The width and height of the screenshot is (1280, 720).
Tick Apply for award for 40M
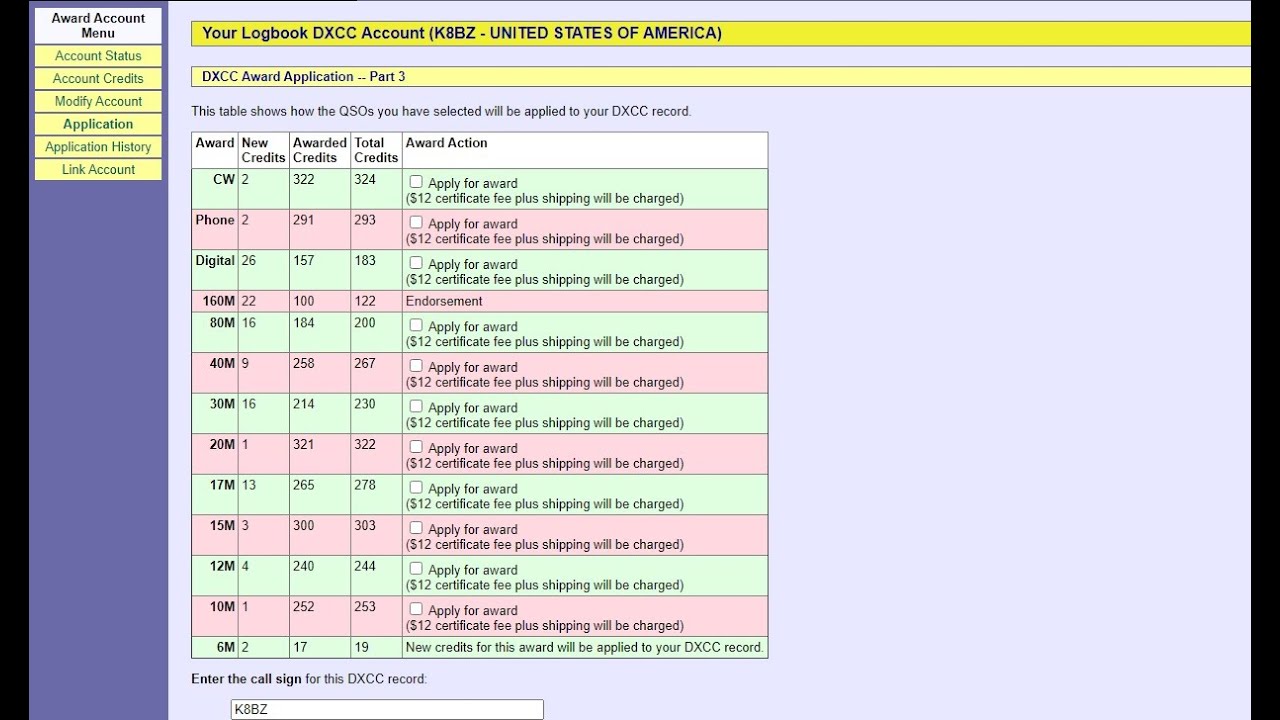416,366
